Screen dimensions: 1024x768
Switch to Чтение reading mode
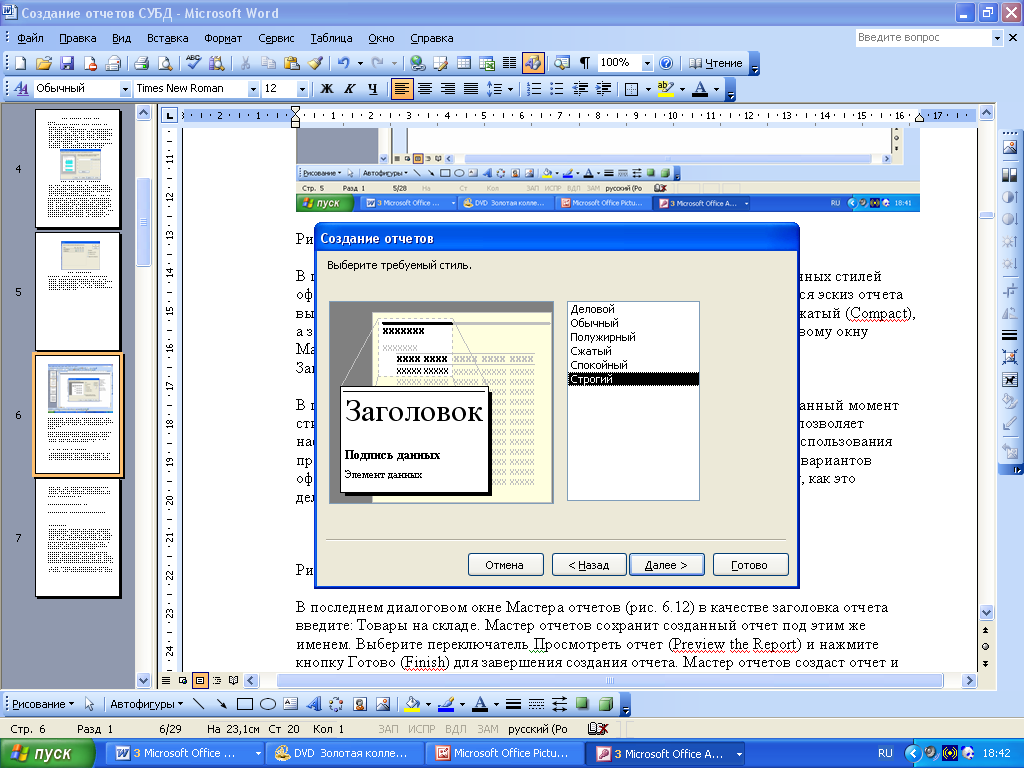click(716, 63)
